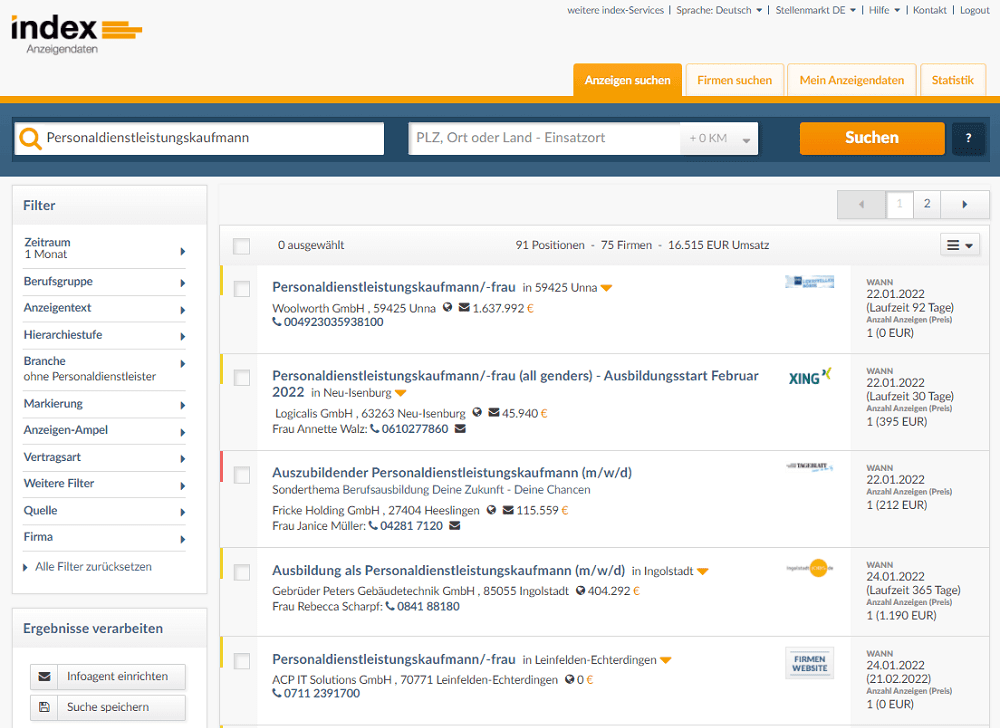Go to previous results page arrow
The height and width of the screenshot is (728, 1000).
tap(862, 205)
